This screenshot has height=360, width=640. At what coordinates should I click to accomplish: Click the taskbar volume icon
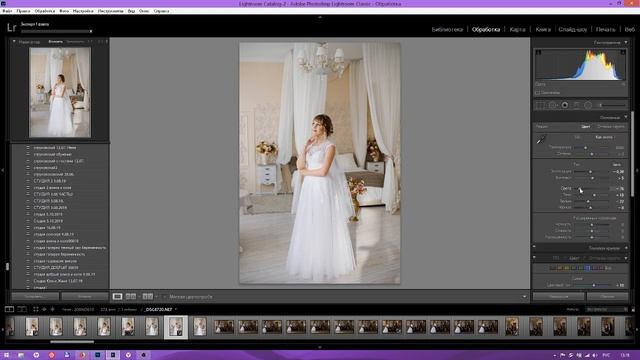(595, 356)
